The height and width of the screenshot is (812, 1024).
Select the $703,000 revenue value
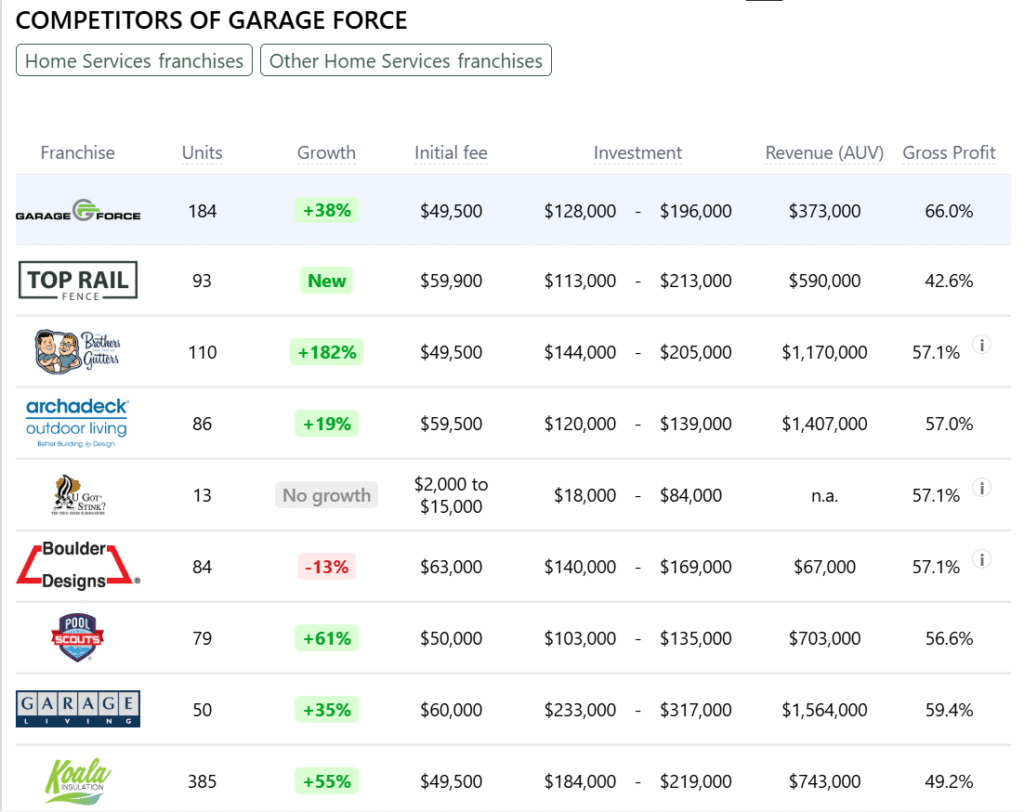click(x=824, y=638)
